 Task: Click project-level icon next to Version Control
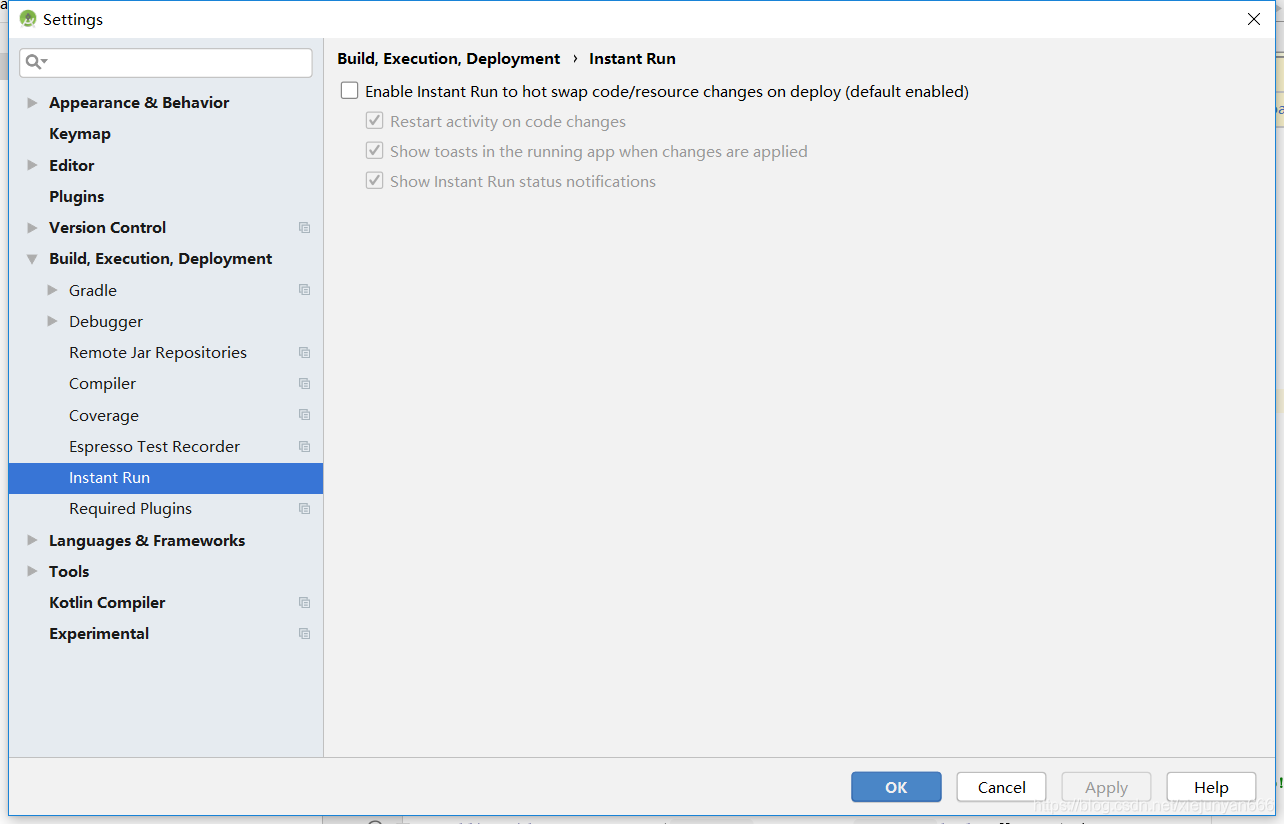(x=305, y=228)
